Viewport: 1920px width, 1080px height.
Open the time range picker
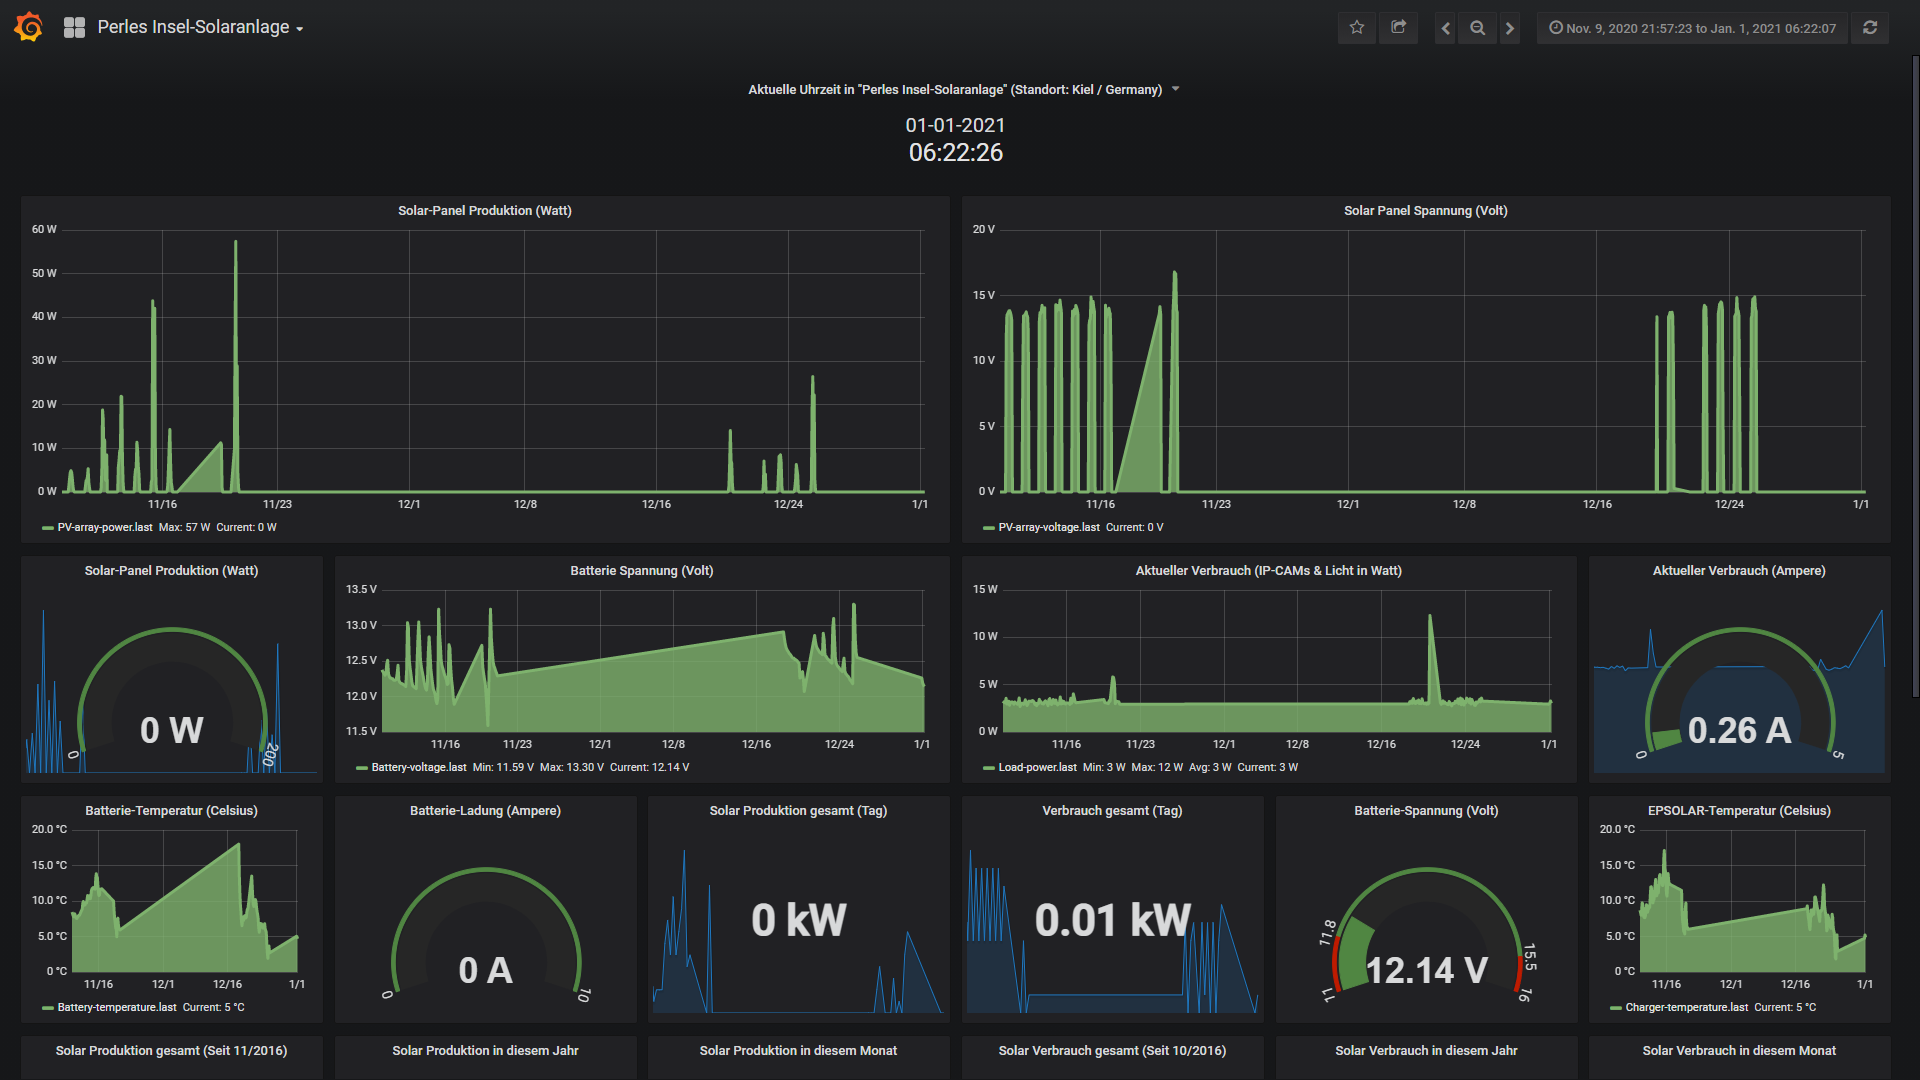(1692, 28)
